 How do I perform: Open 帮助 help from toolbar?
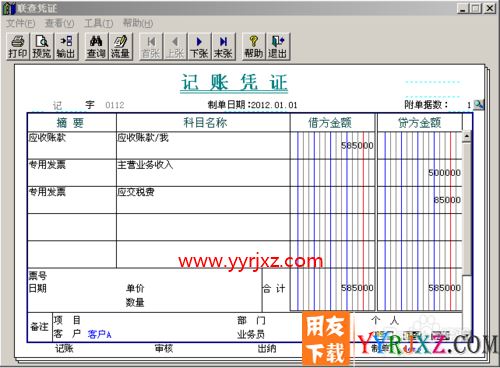pyautogui.click(x=254, y=46)
